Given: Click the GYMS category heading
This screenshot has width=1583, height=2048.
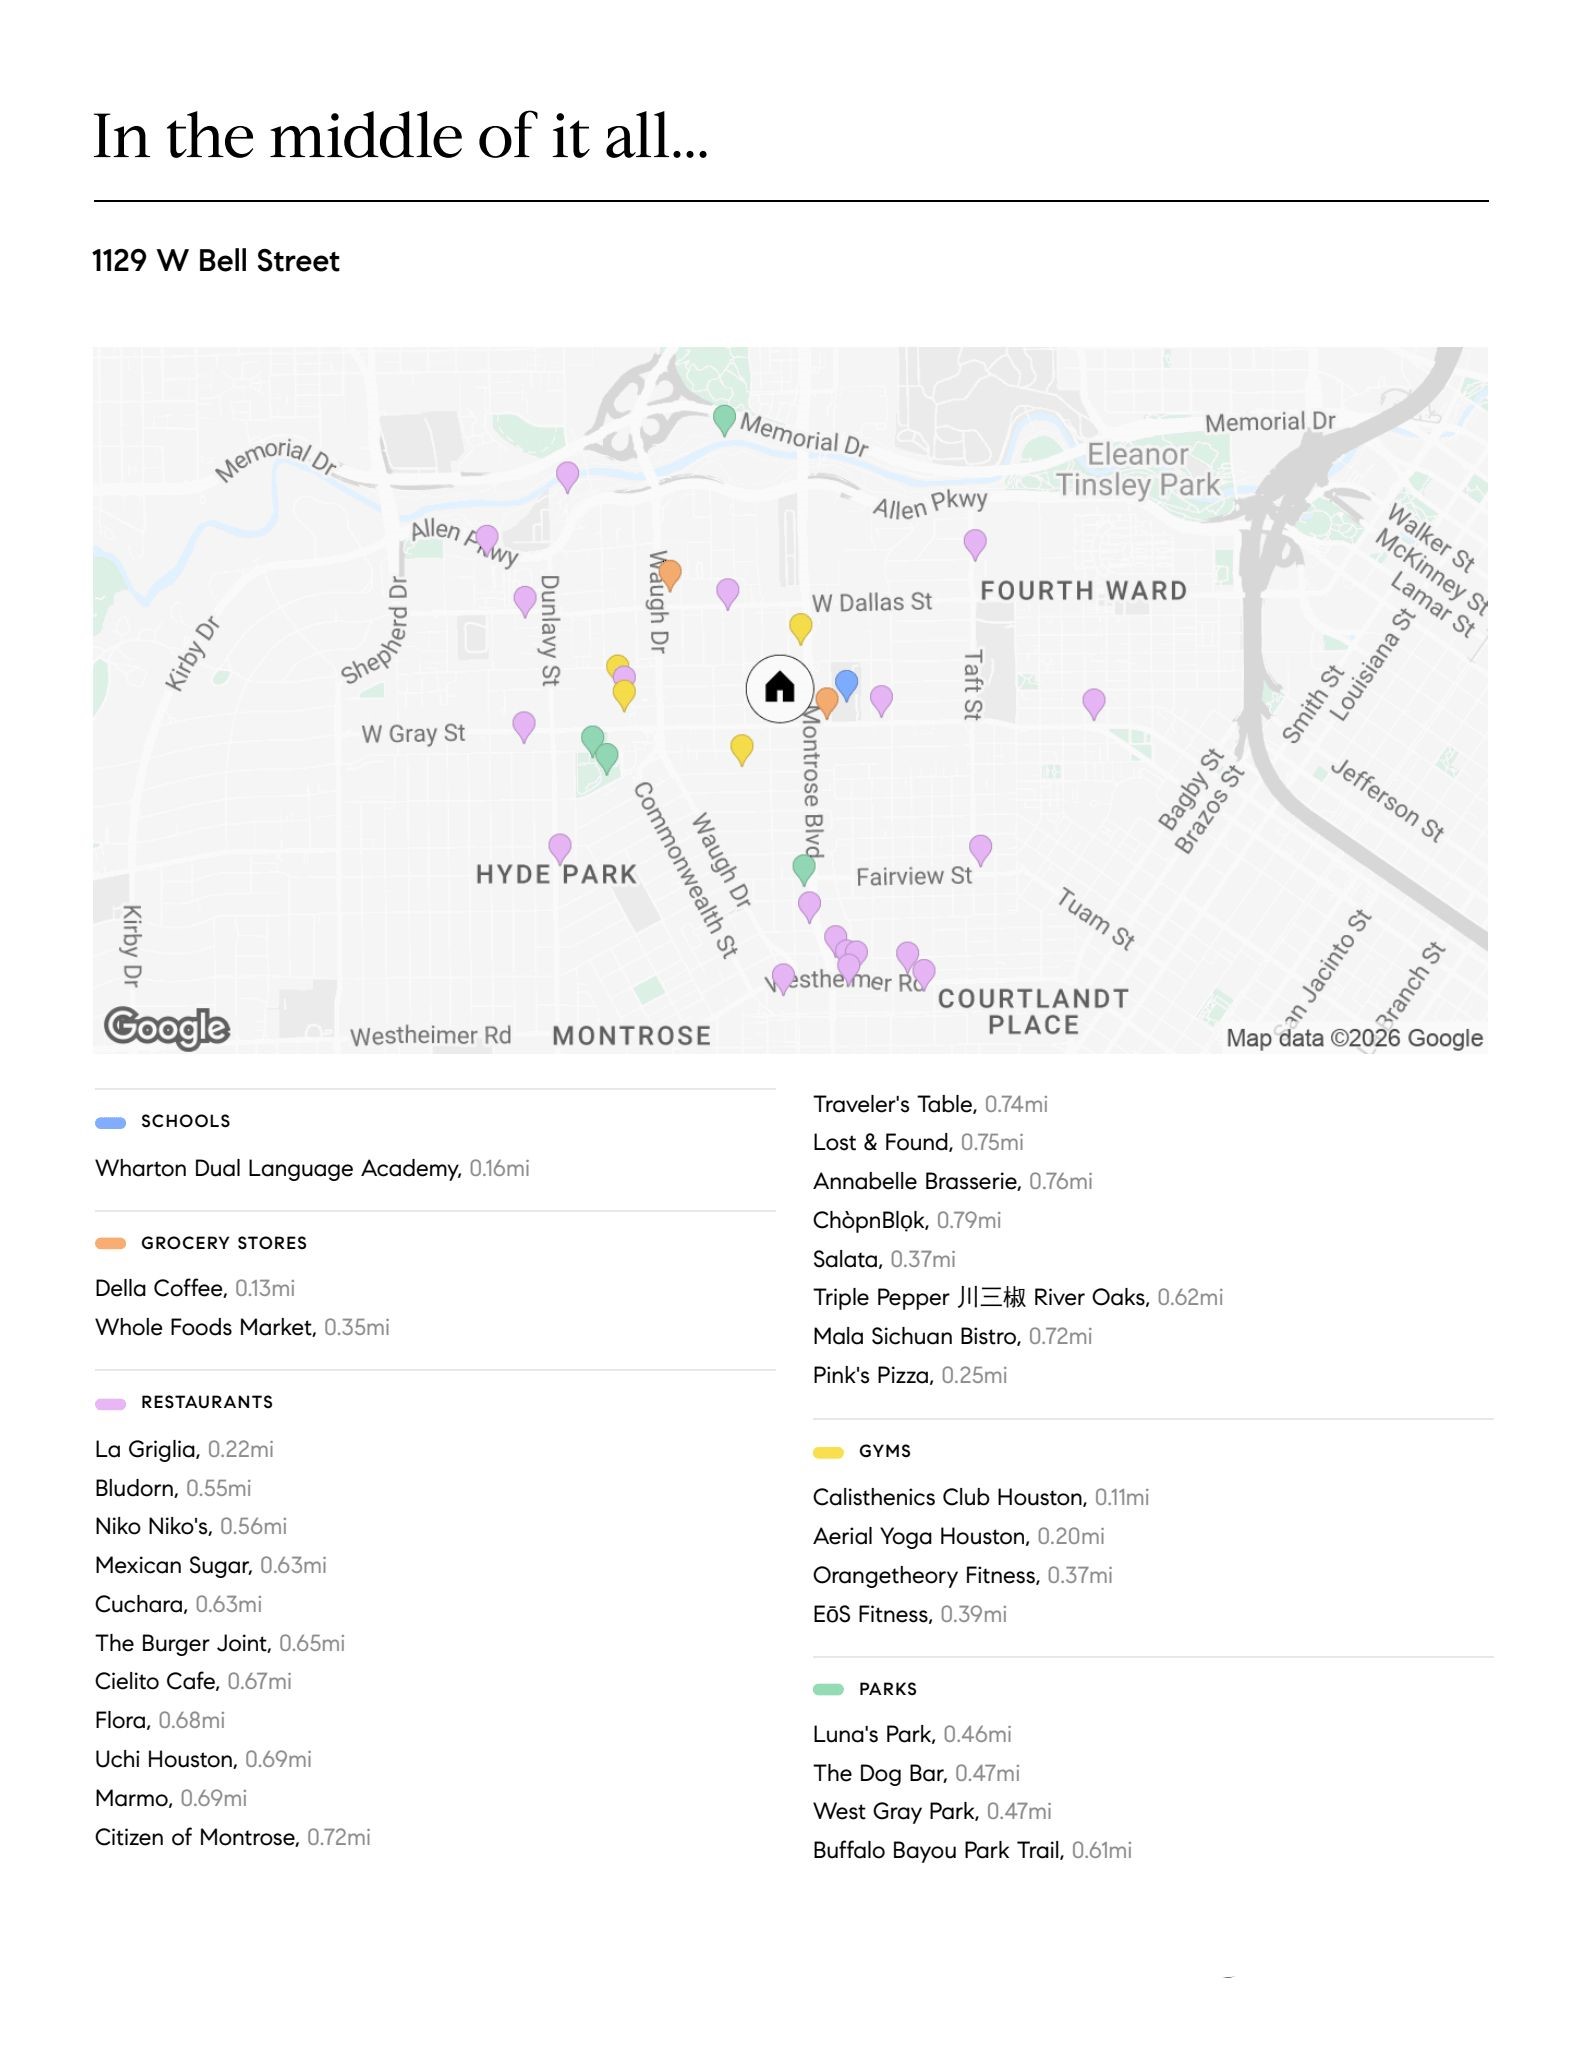Looking at the screenshot, I should (885, 1451).
